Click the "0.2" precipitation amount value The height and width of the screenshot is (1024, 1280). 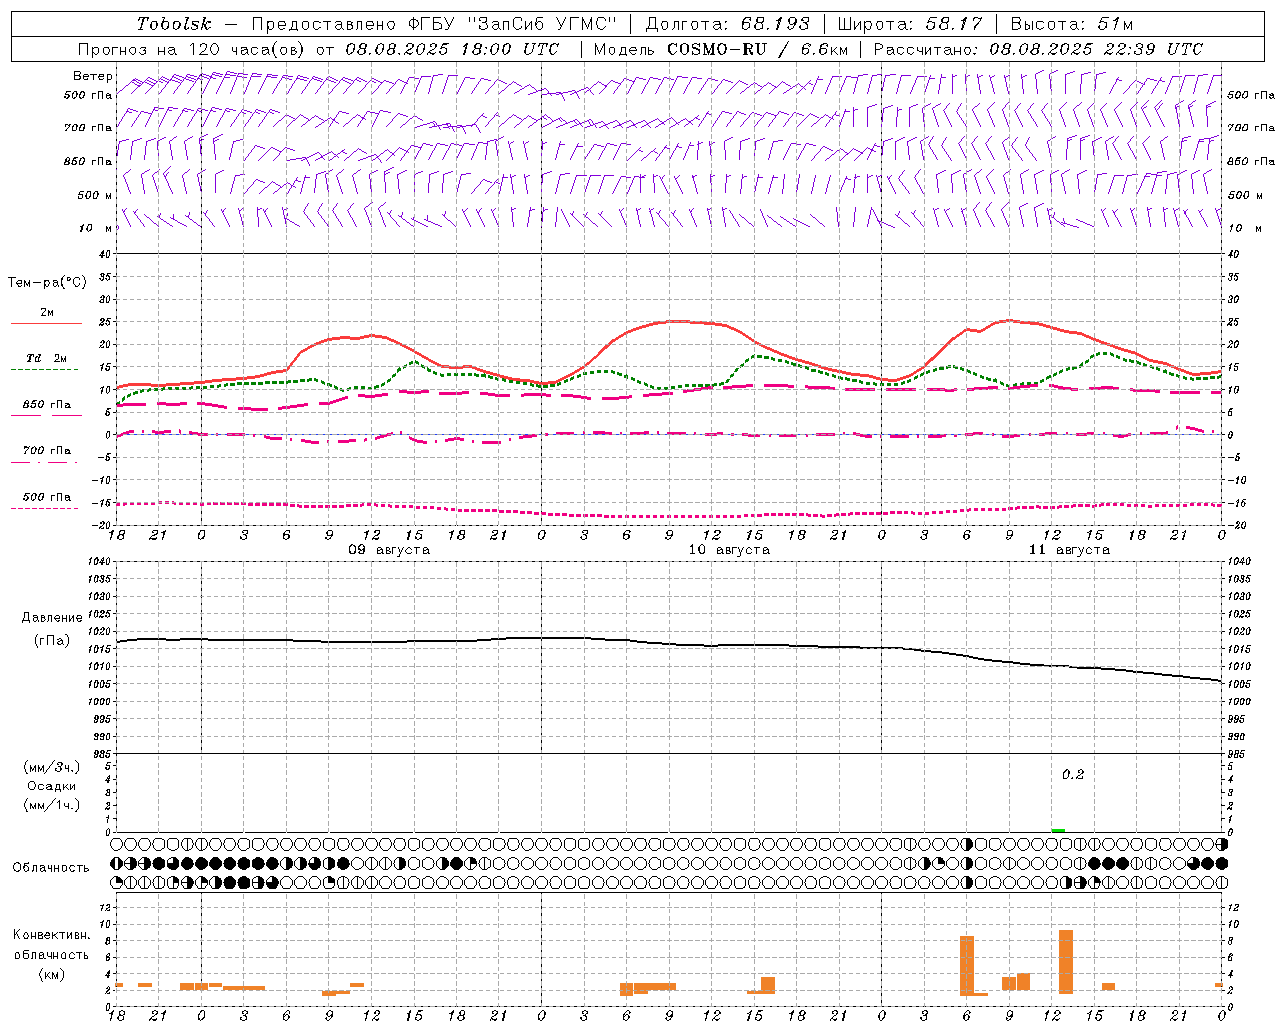tap(1073, 775)
